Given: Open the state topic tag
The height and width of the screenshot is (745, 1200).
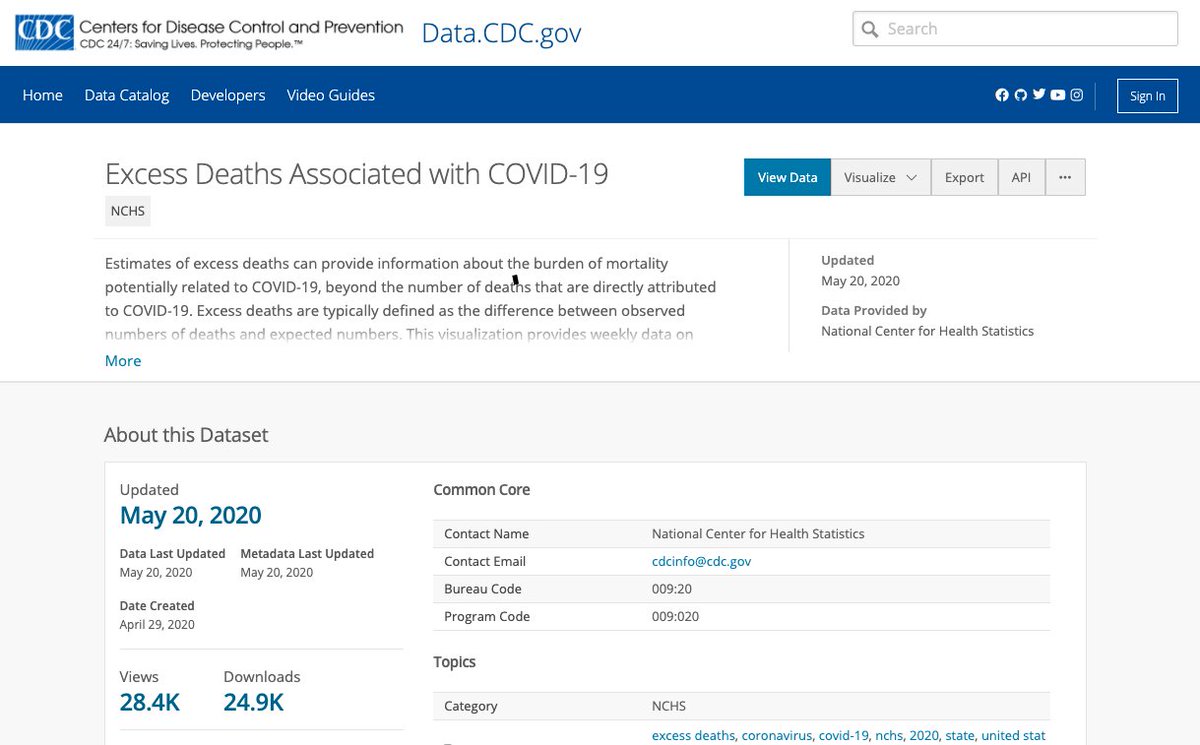Looking at the screenshot, I should click(960, 735).
